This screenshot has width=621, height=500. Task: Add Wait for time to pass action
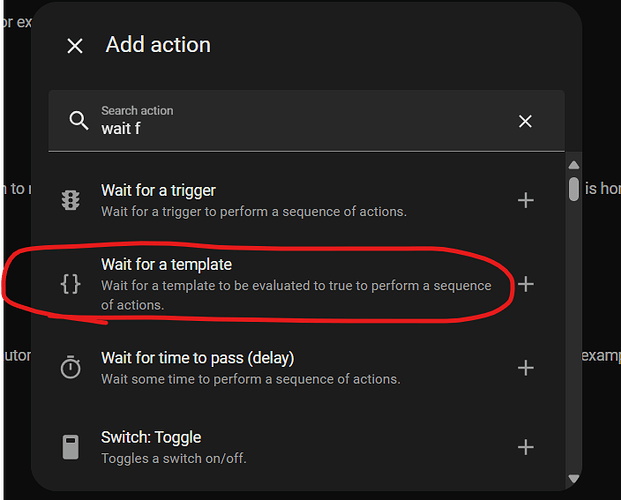click(x=525, y=368)
